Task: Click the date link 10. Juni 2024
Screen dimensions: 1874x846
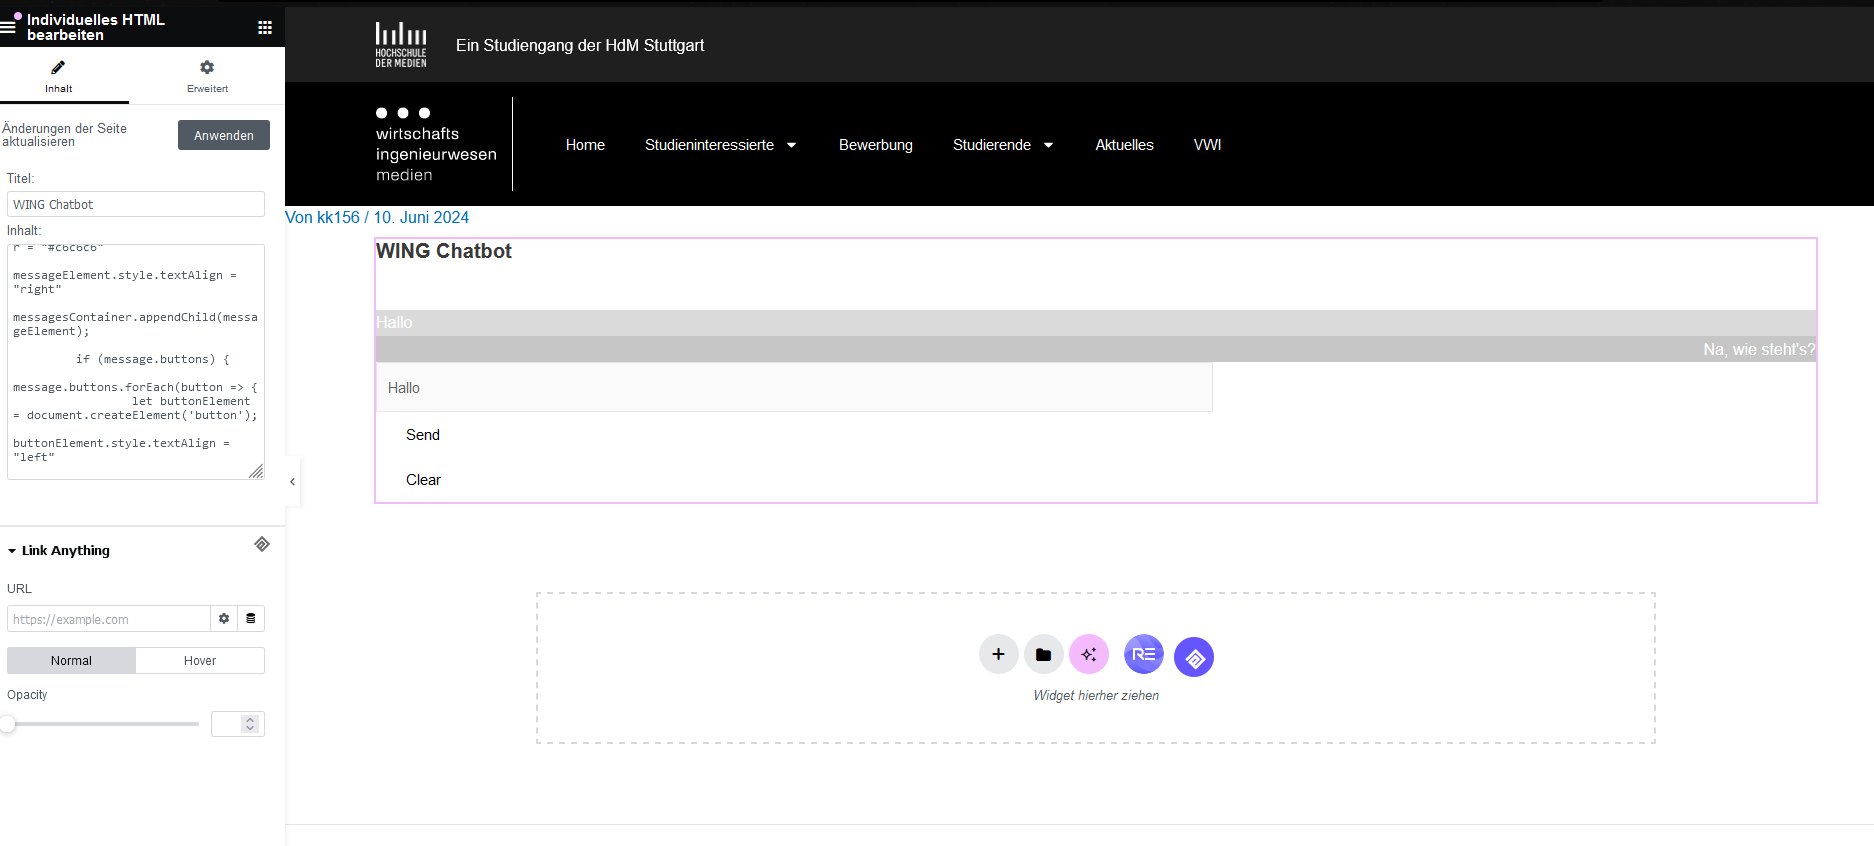Action: click(x=421, y=217)
